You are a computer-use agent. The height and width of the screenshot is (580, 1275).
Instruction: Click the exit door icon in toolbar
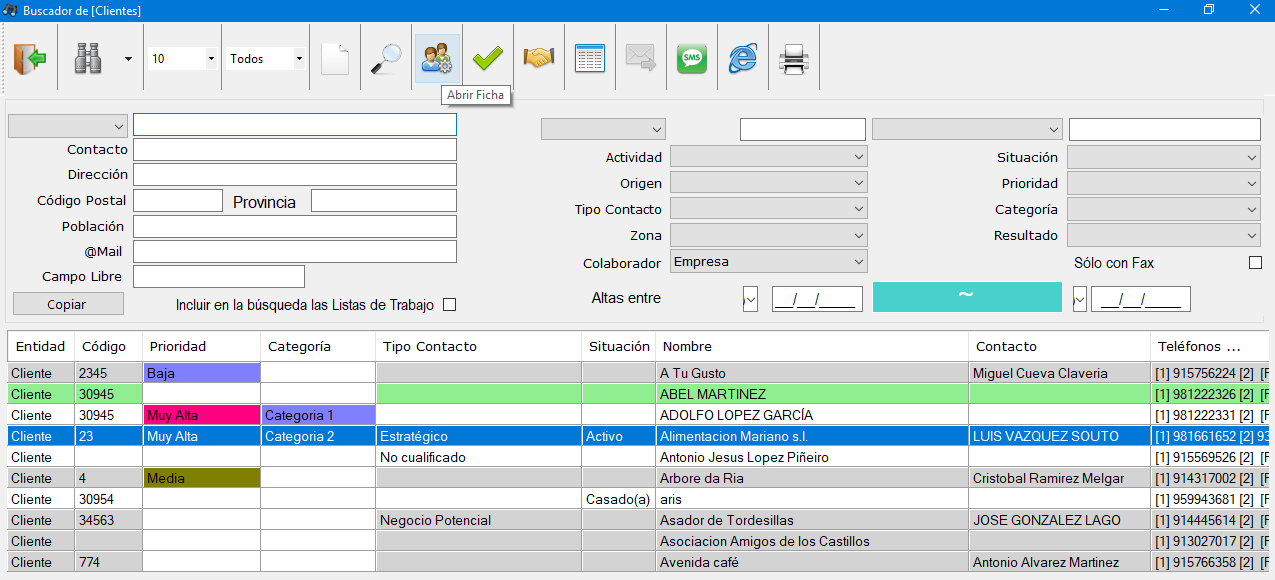click(30, 59)
